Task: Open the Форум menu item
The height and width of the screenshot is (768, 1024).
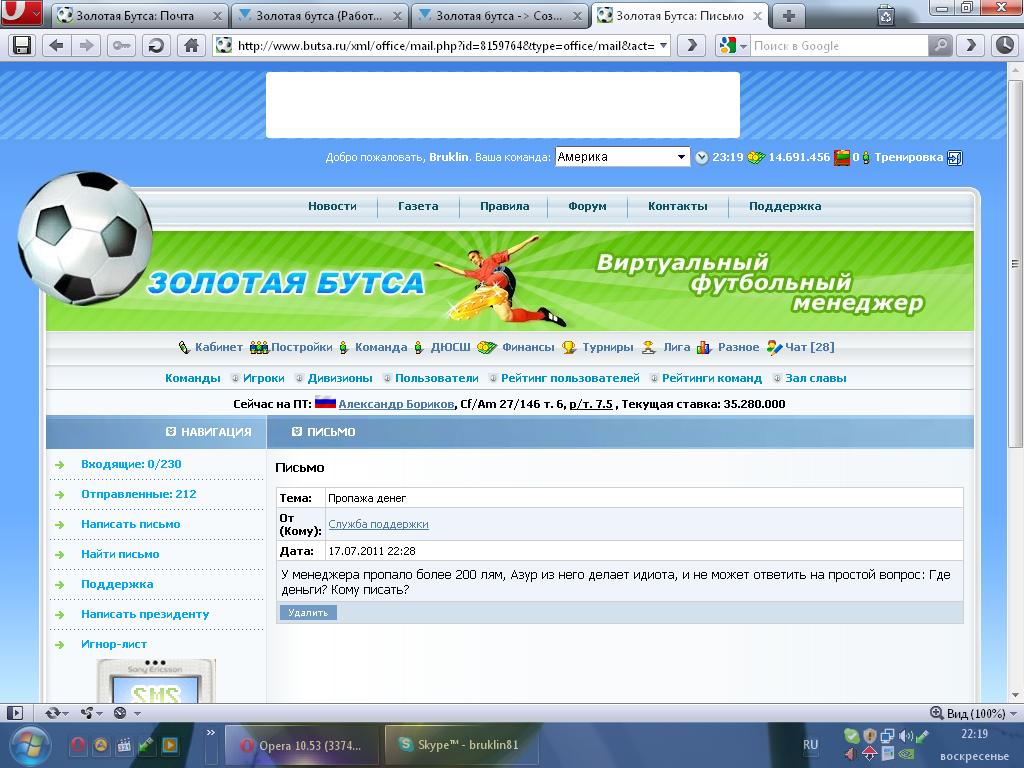Action: tap(587, 206)
